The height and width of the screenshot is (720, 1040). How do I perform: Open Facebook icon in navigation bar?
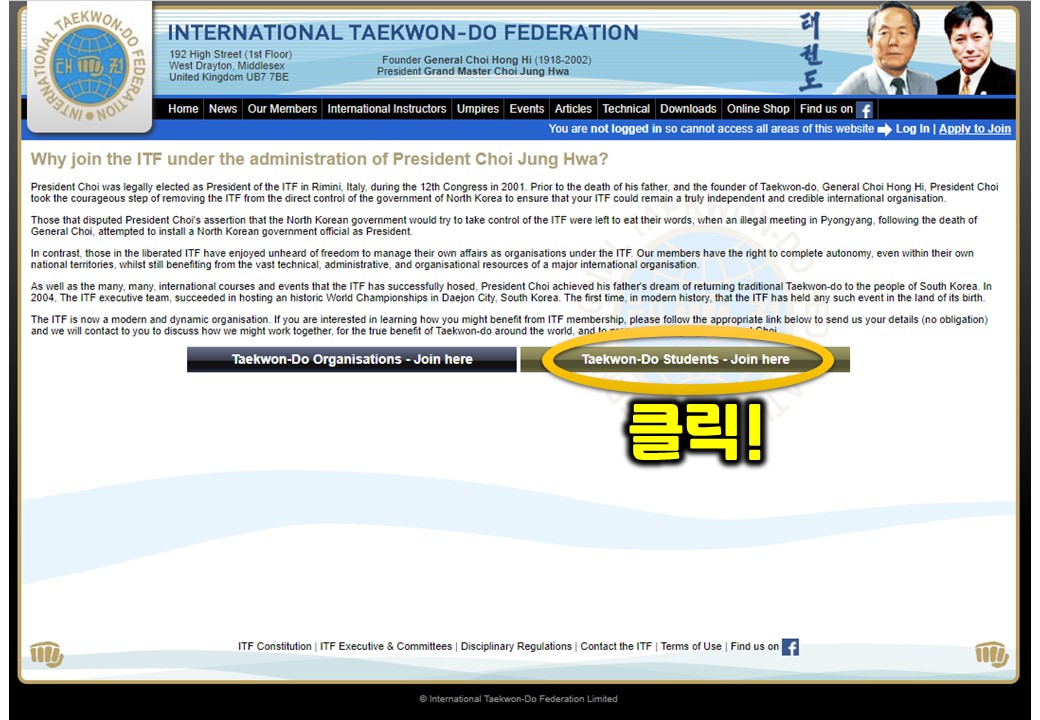pos(864,109)
